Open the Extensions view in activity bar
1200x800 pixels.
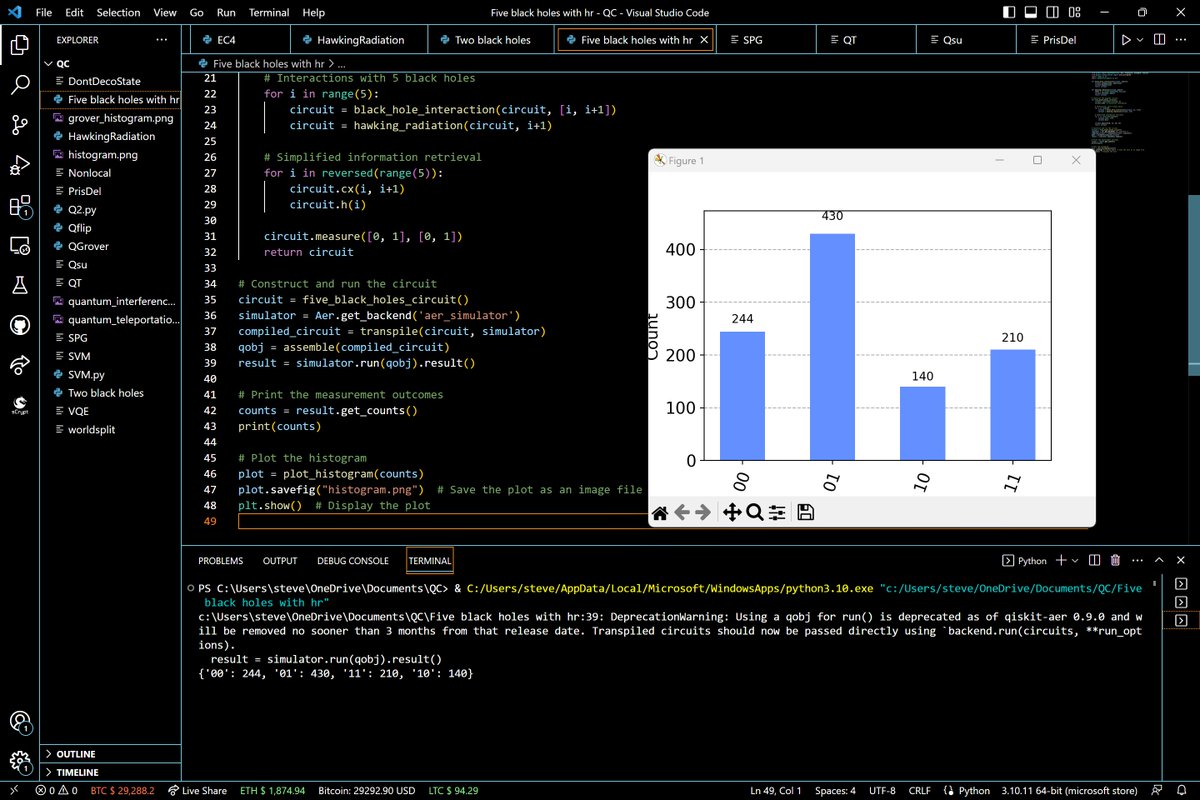20,206
